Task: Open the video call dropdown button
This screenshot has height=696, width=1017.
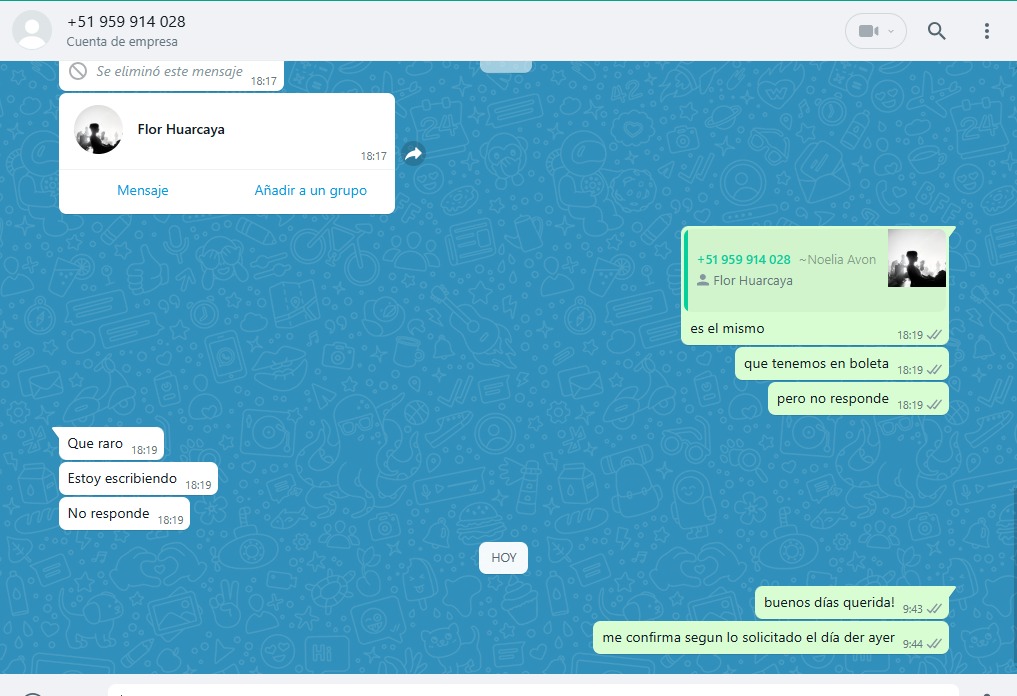Action: tap(875, 31)
